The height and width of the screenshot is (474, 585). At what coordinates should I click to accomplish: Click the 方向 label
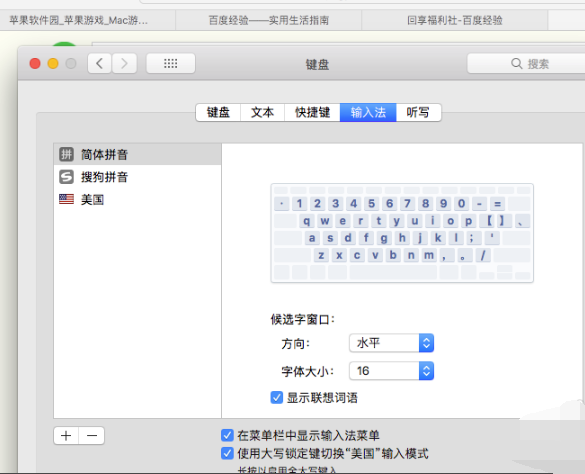click(295, 343)
